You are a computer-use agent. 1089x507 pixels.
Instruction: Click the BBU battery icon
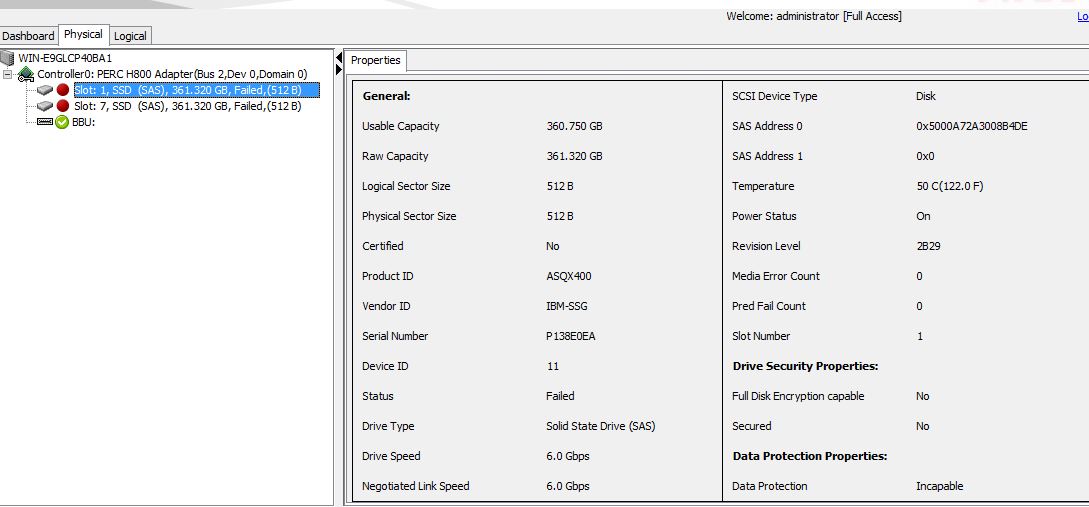click(x=45, y=122)
